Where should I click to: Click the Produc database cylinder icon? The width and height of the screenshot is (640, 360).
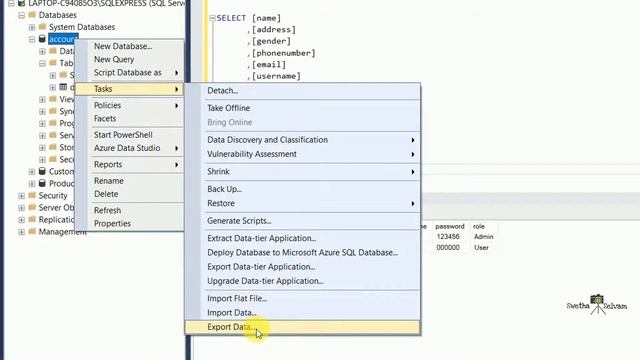click(42, 184)
